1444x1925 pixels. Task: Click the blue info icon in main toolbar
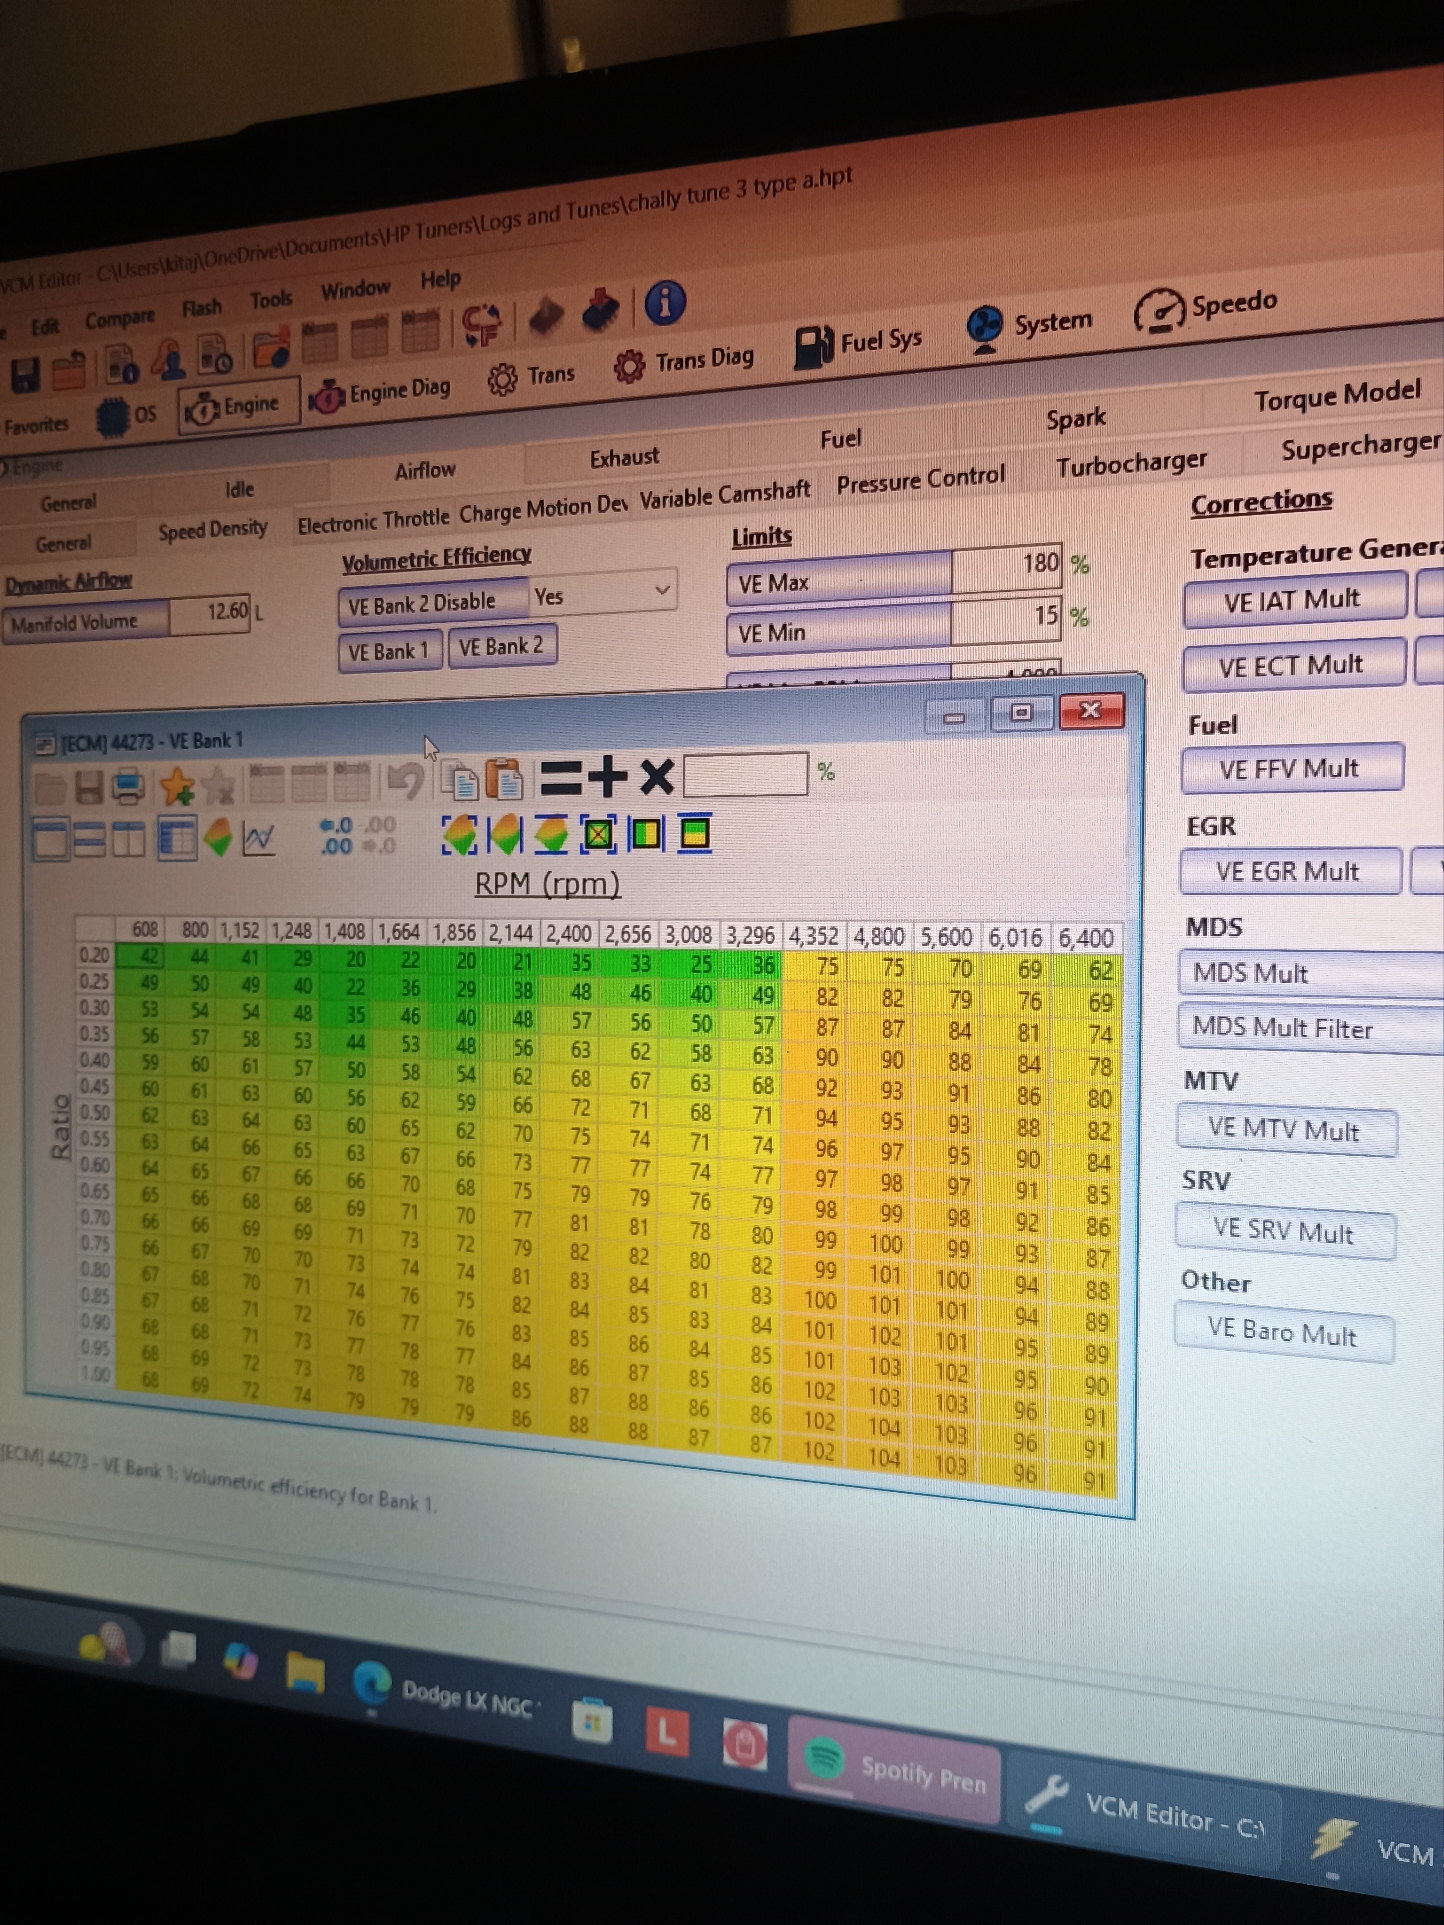pos(665,301)
